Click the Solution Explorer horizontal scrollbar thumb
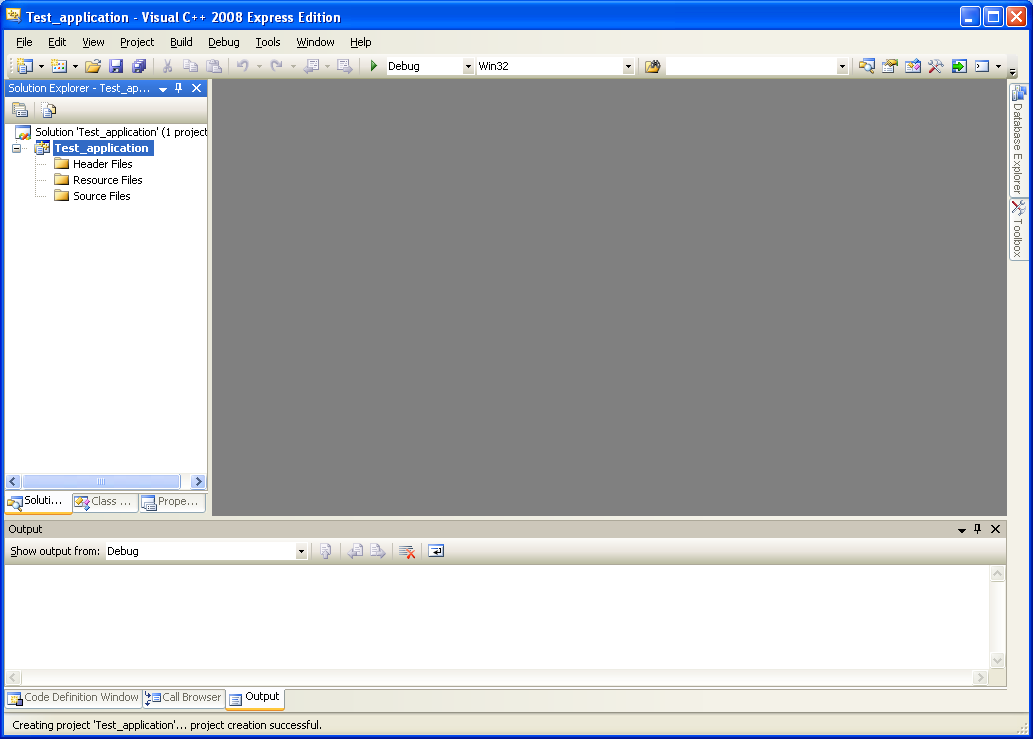Image resolution: width=1033 pixels, height=739 pixels. pyautogui.click(x=101, y=481)
